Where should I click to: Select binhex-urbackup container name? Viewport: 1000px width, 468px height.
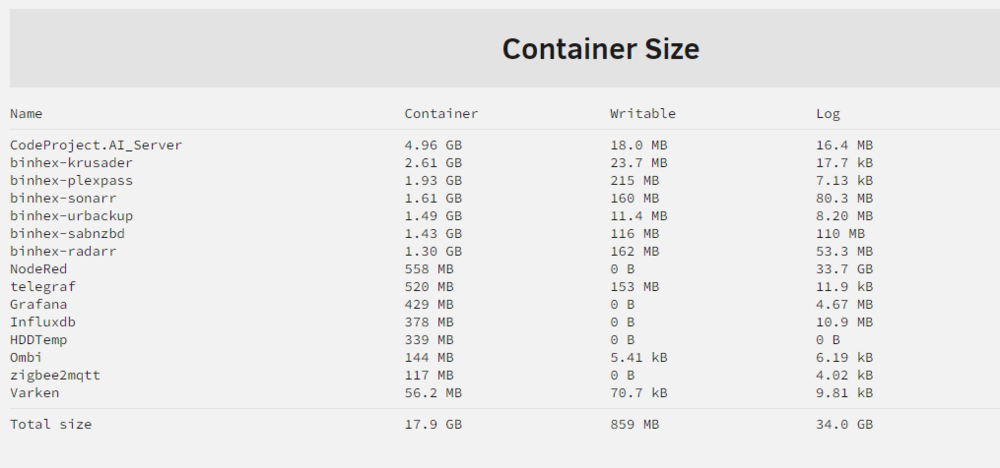click(71, 216)
